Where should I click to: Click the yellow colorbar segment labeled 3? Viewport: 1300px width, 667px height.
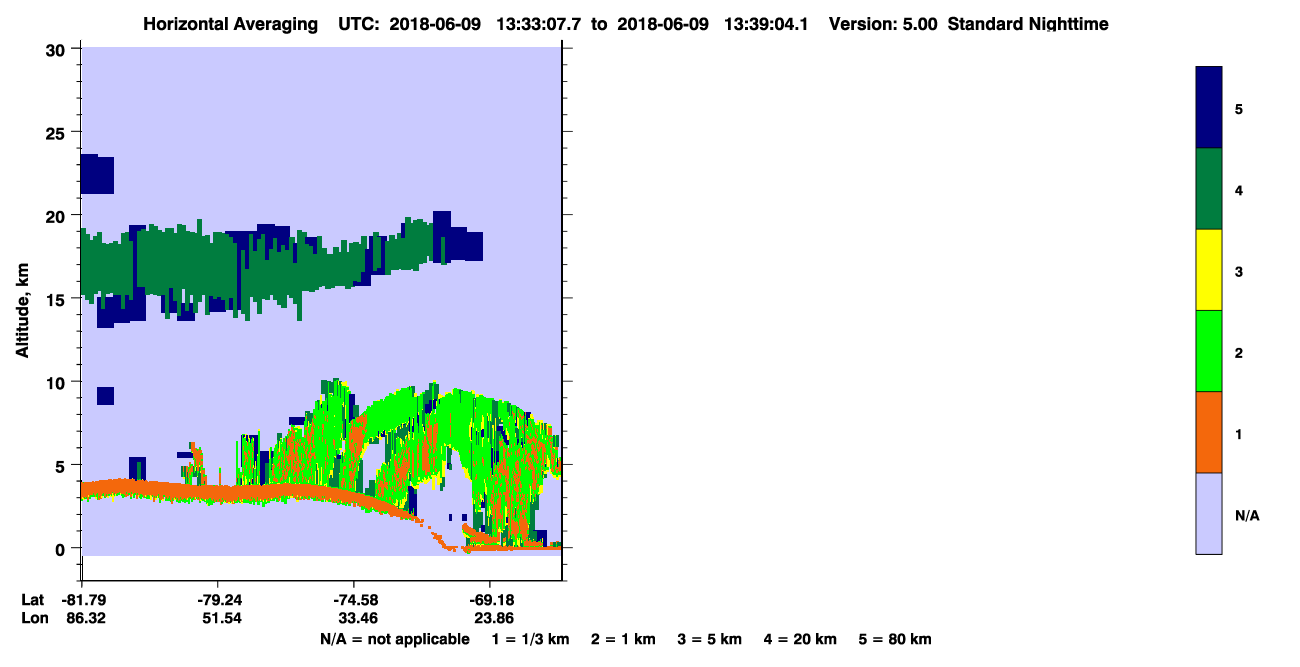click(1209, 270)
